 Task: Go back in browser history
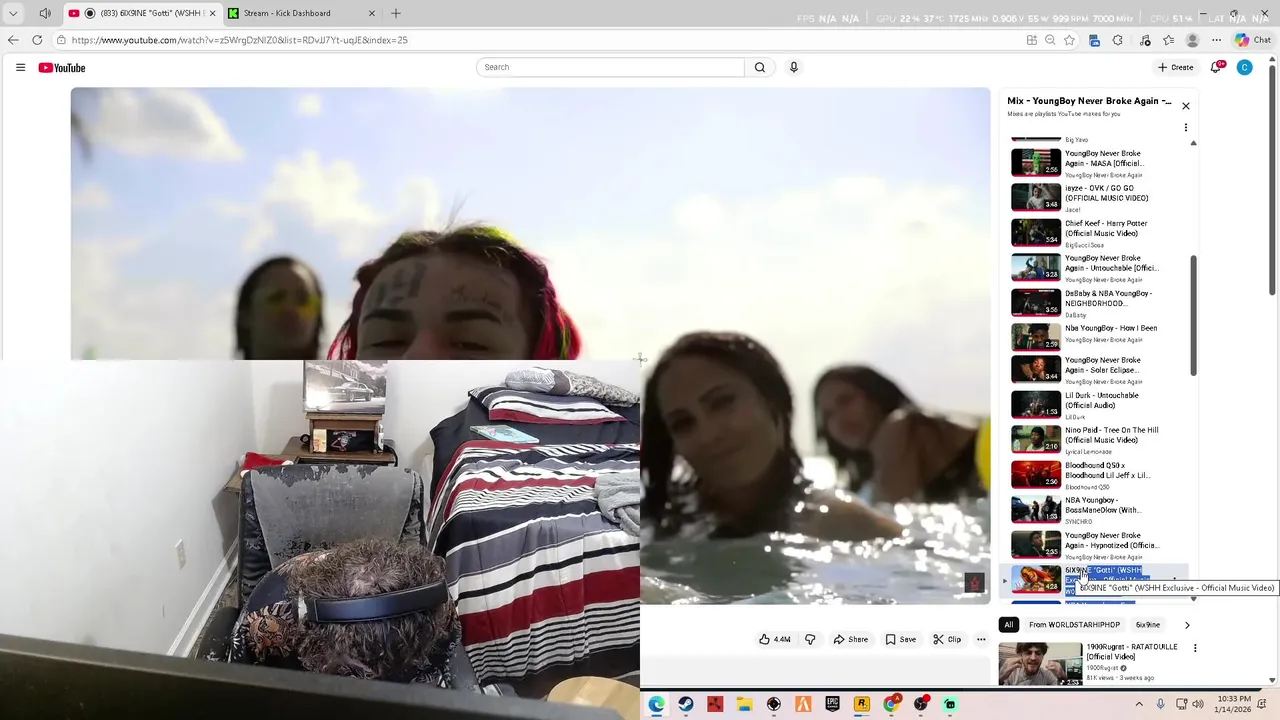click(13, 40)
